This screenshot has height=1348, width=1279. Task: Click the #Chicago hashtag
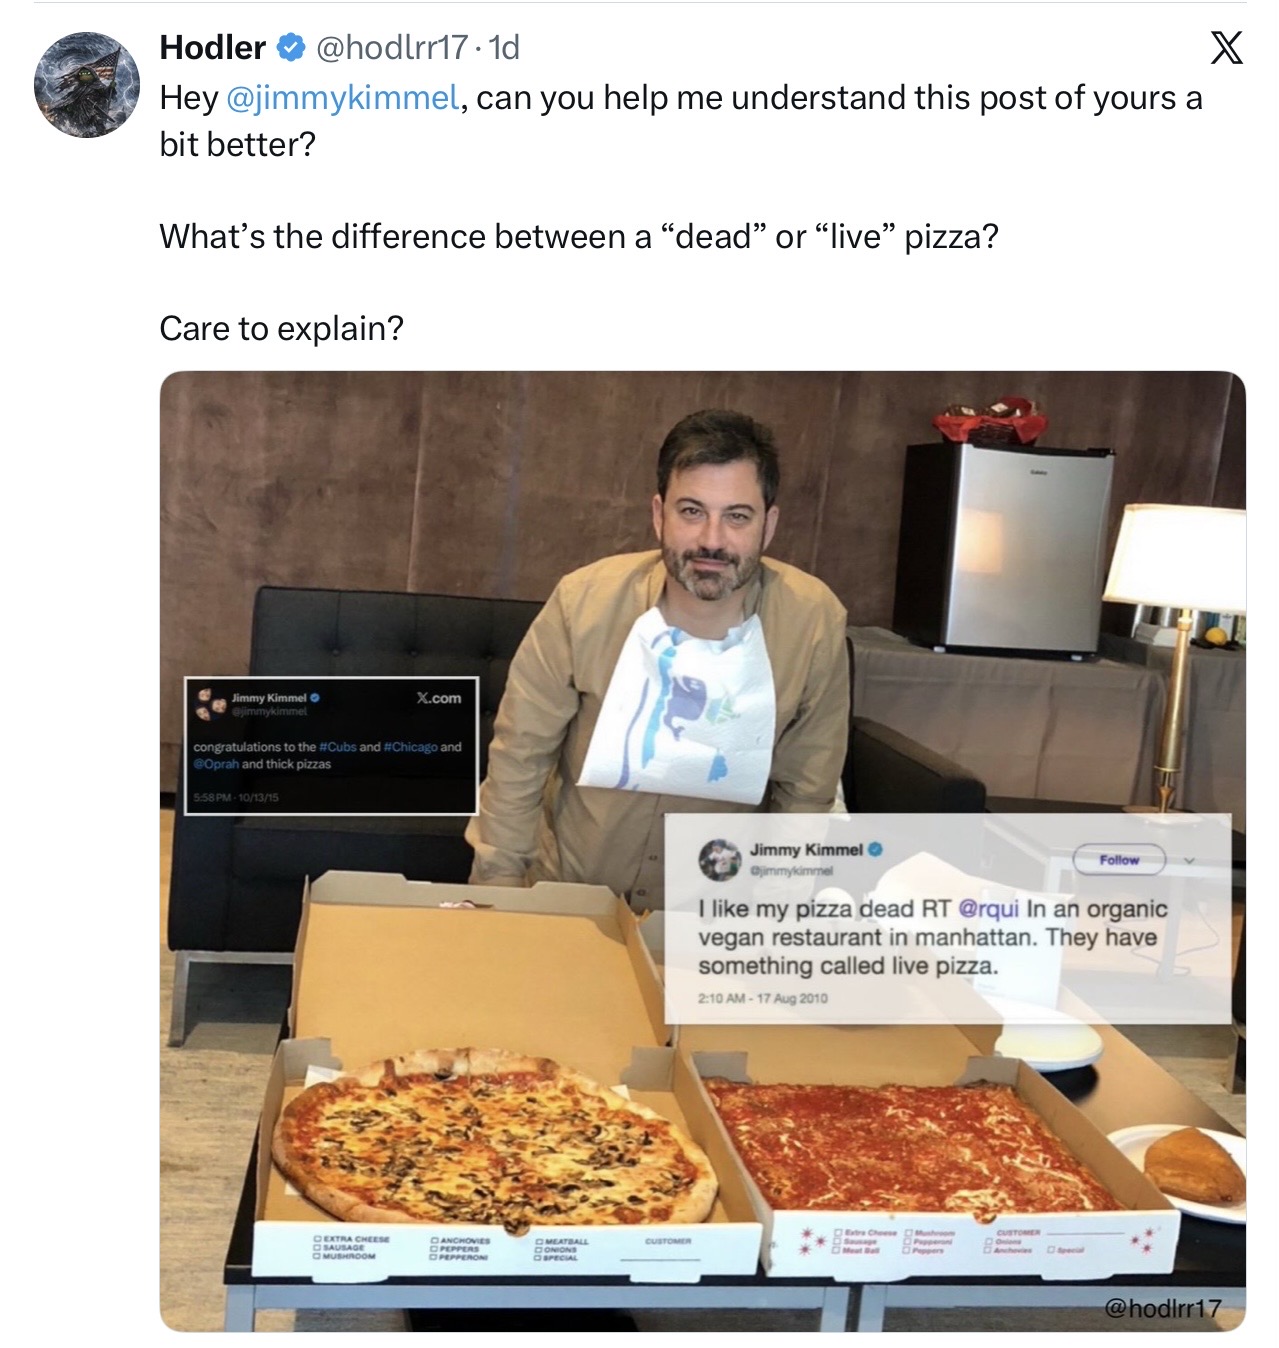[411, 747]
